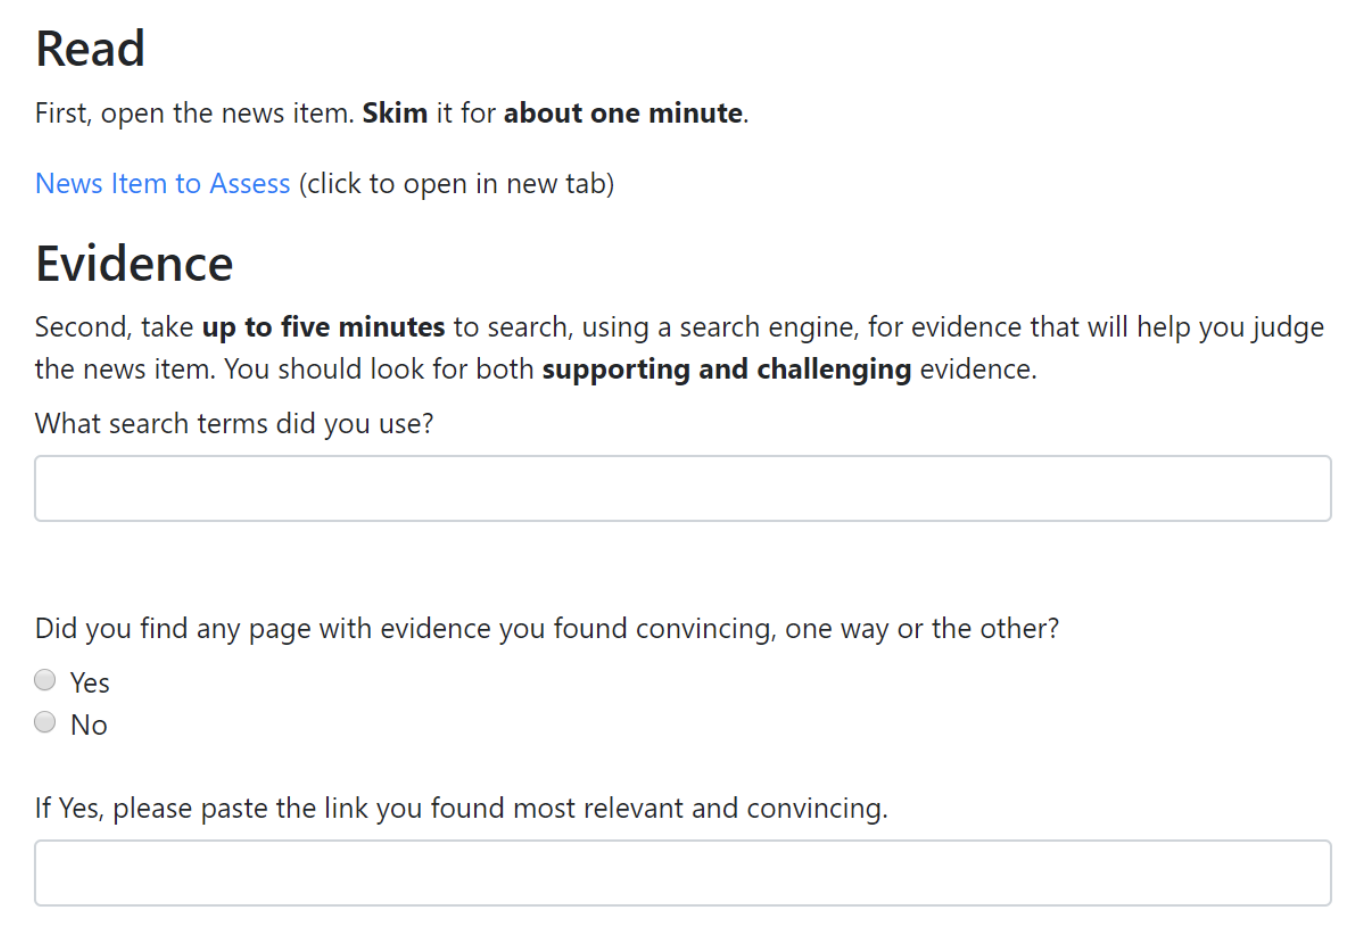The width and height of the screenshot is (1356, 932).
Task: Click the search terms text field
Action: 682,488
